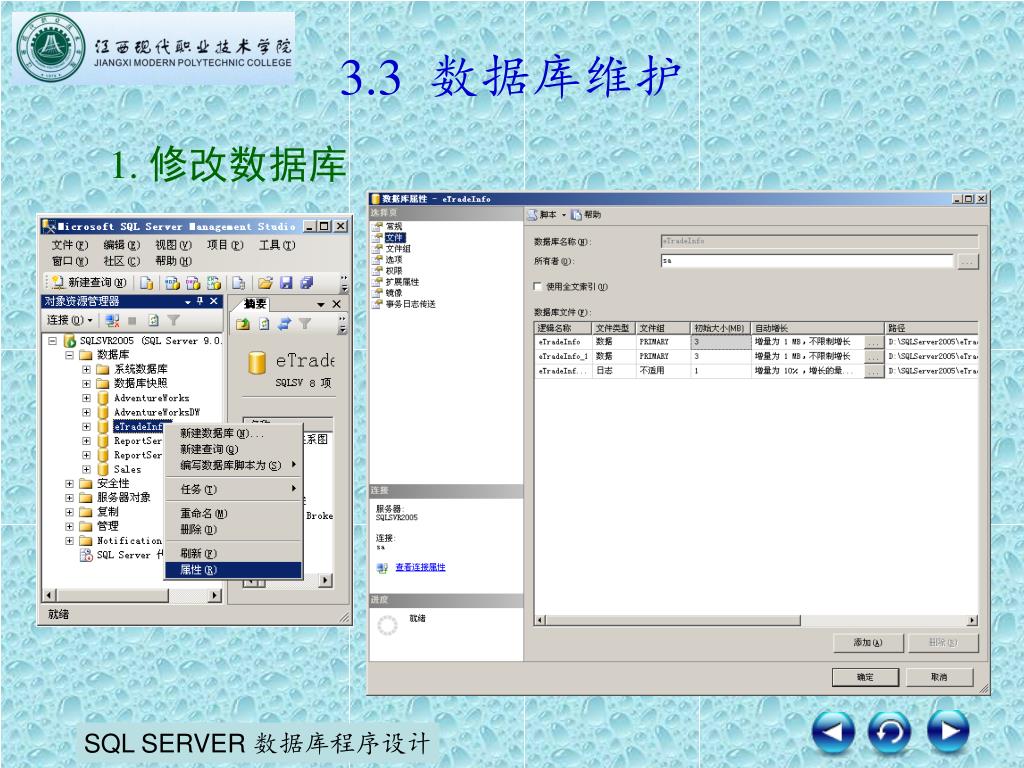Screen dimensions: 1024x768
Task: Choose 重命名 from the context menu
Action: [x=233, y=513]
